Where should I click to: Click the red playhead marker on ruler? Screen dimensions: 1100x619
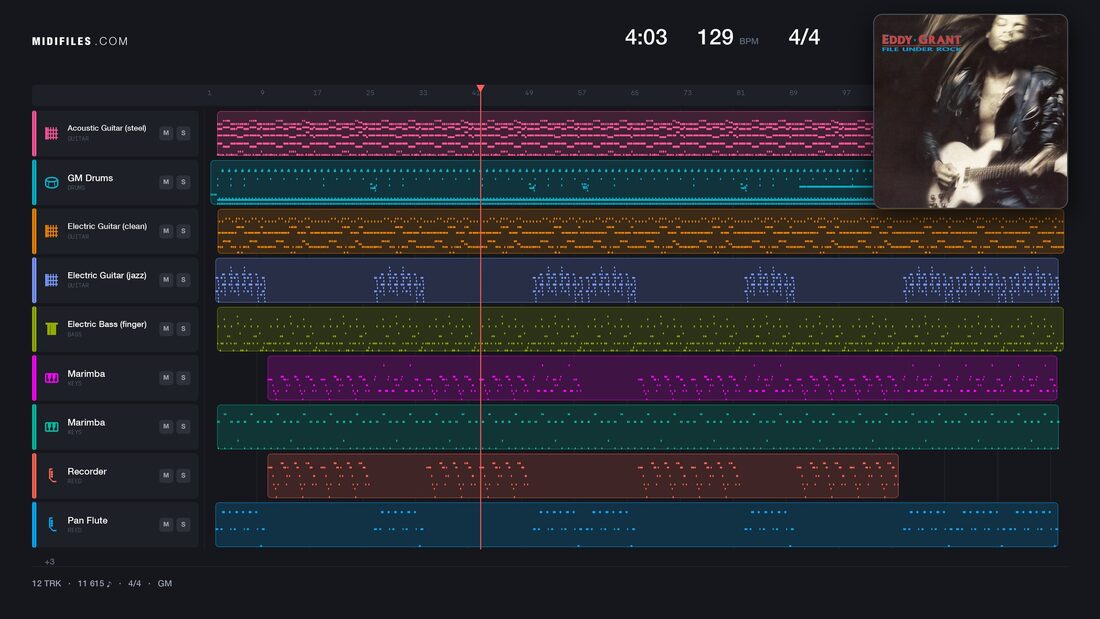[x=480, y=89]
